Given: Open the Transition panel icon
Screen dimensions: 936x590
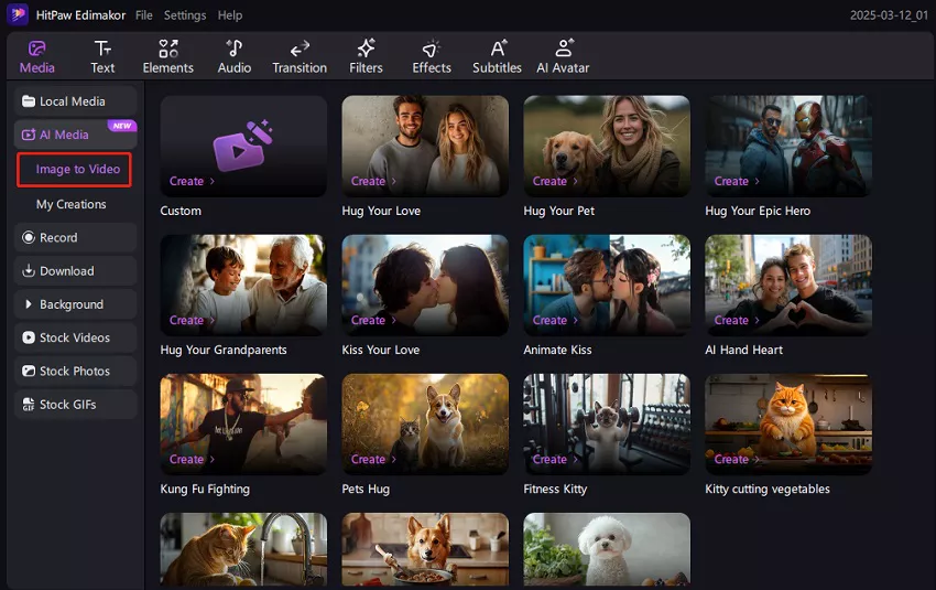Looking at the screenshot, I should coord(300,48).
